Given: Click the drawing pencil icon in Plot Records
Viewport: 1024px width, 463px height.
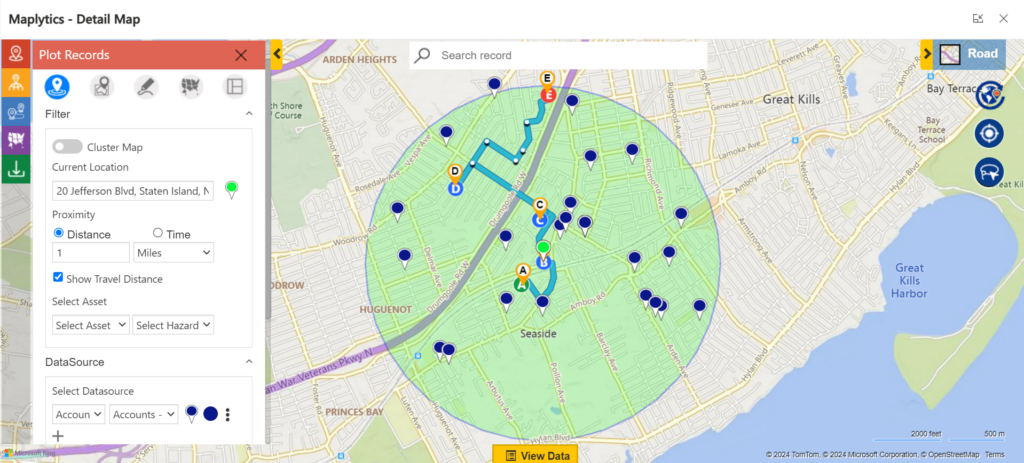Looking at the screenshot, I should tap(147, 87).
